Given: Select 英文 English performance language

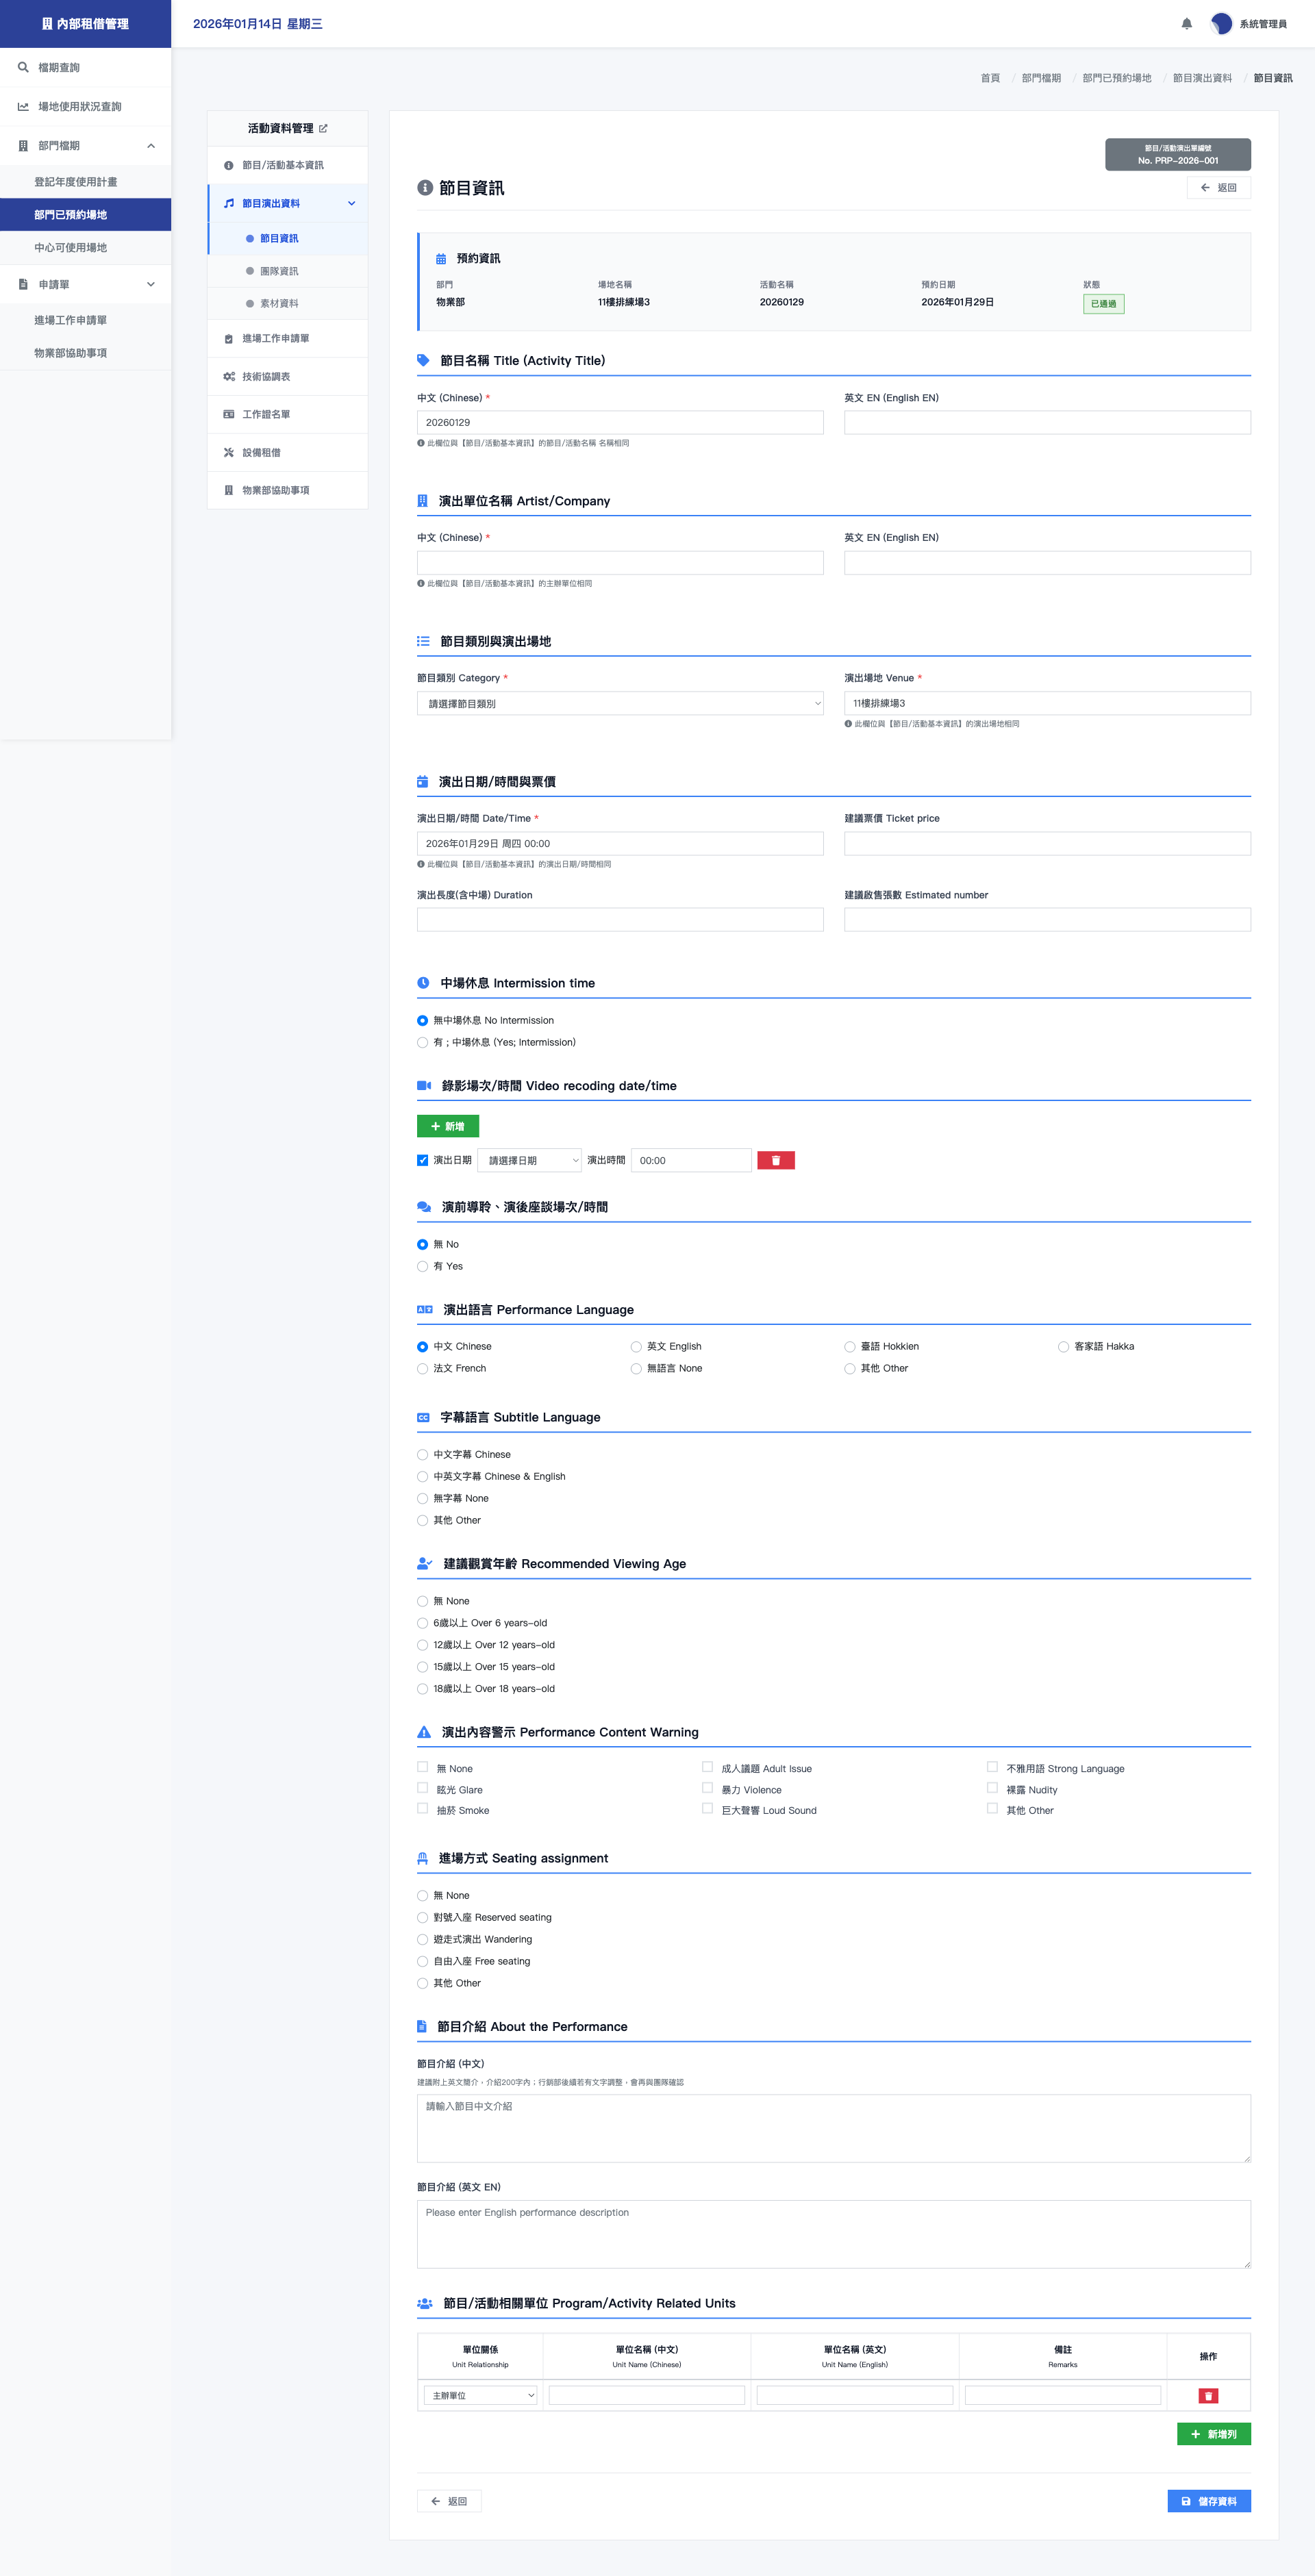Looking at the screenshot, I should click(x=637, y=1347).
